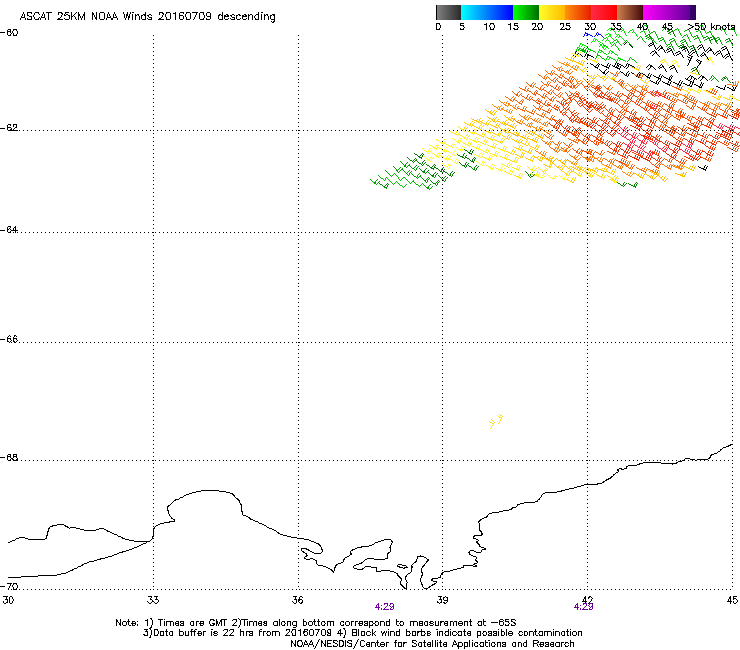Viewport: 740px width, 650px height.
Task: Click the longitude label "45" on the bottom axis
Action: pos(732,600)
